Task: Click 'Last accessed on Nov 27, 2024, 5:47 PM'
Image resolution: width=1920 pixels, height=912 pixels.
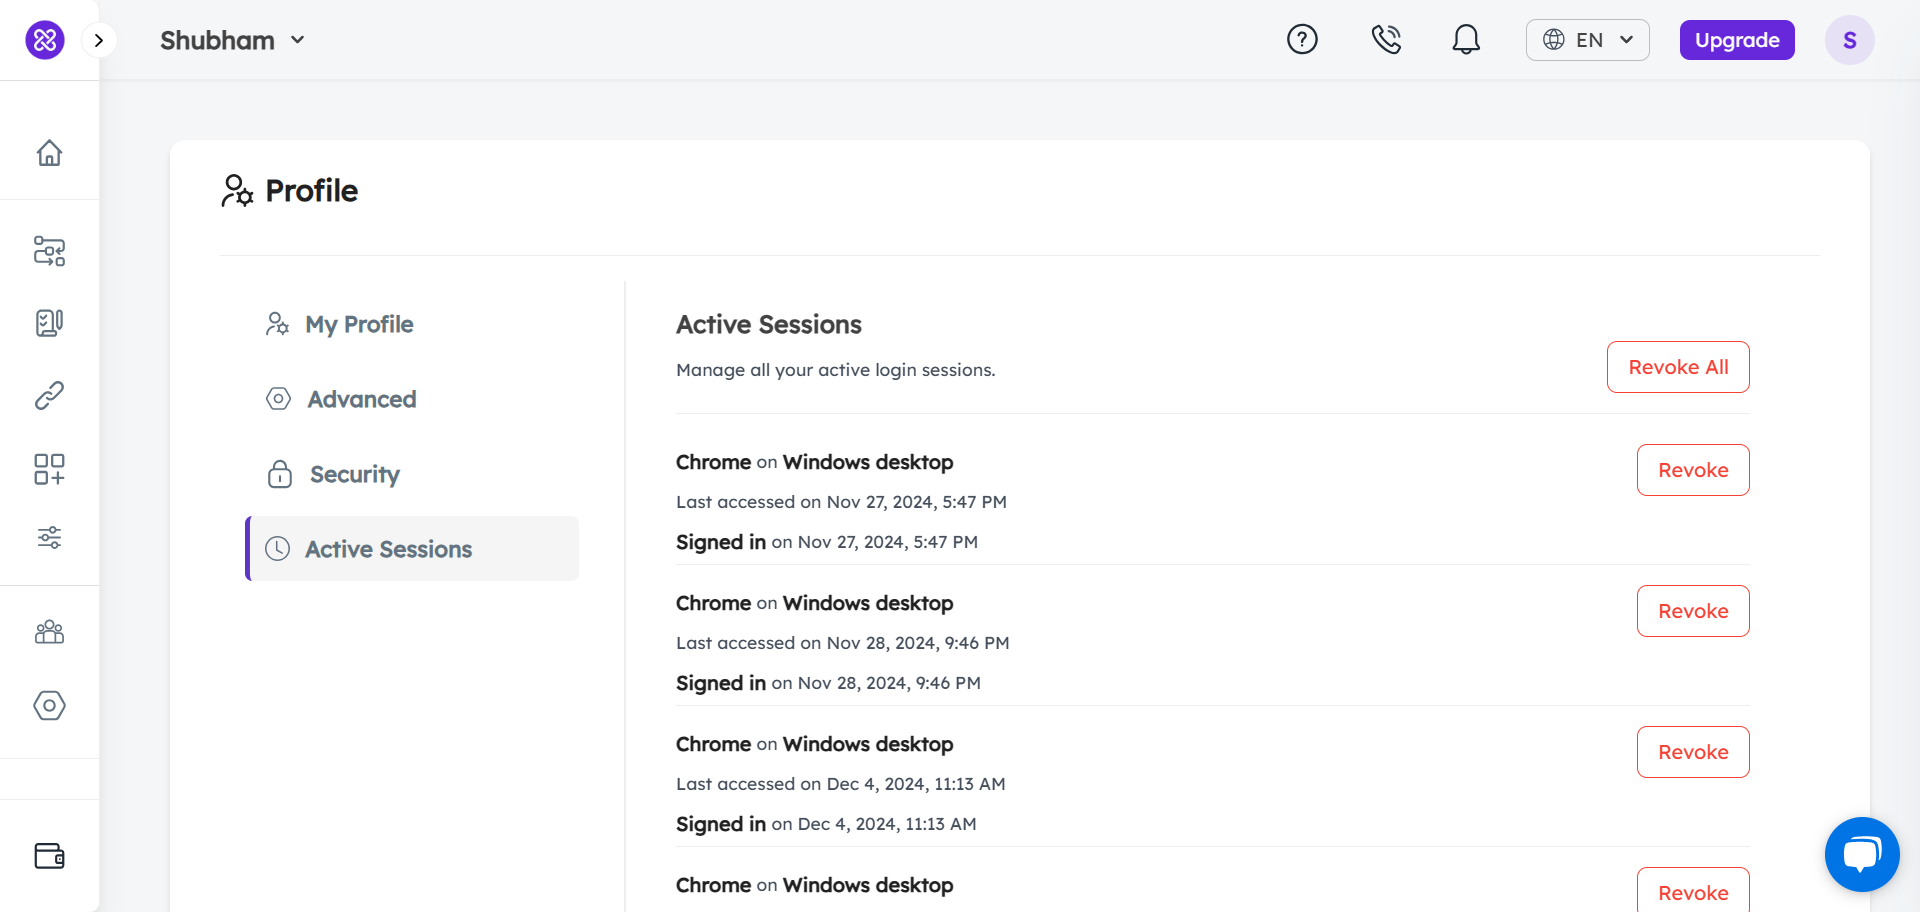Action: pos(841,502)
